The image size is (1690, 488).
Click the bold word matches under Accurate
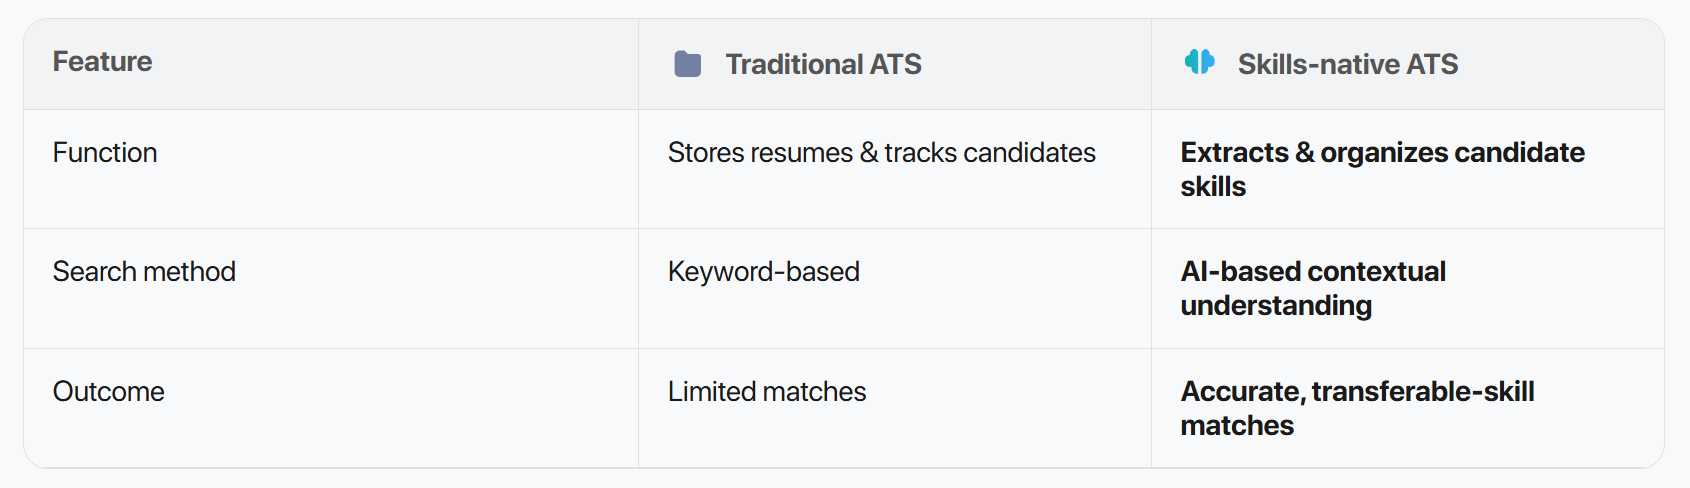(1236, 426)
